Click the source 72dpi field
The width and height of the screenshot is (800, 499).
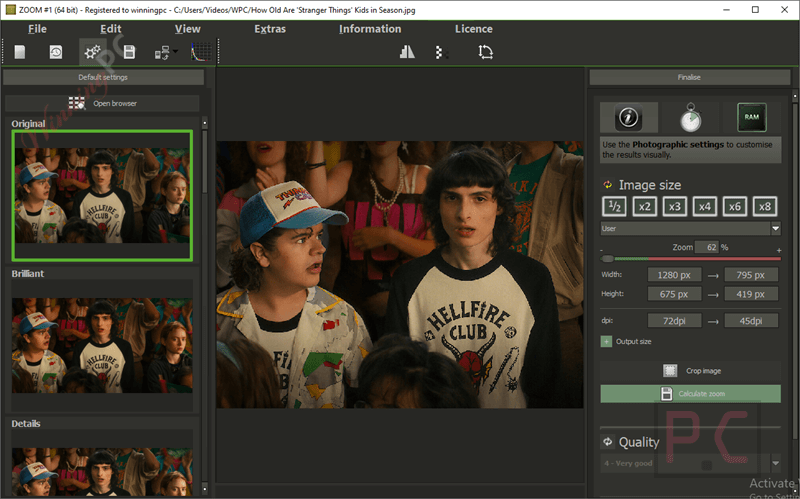click(x=674, y=320)
